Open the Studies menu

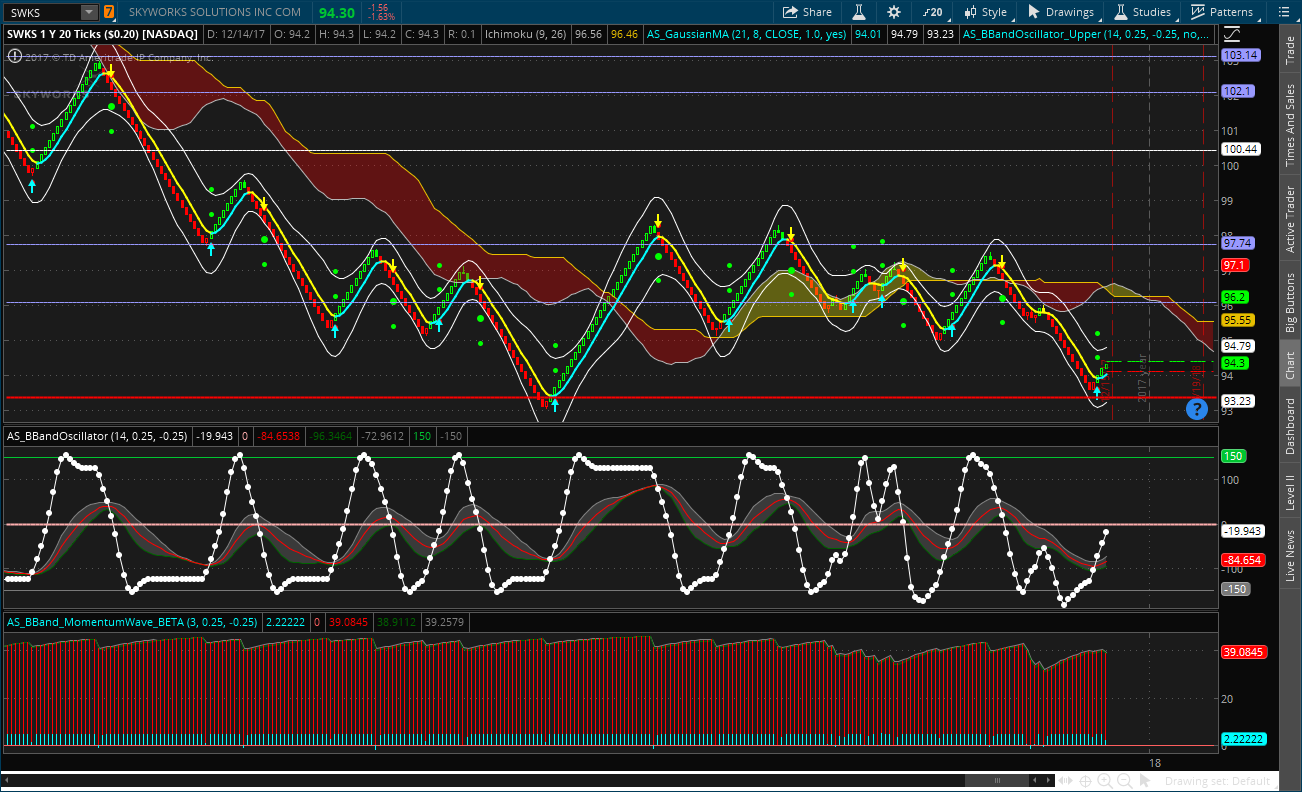pyautogui.click(x=1142, y=12)
